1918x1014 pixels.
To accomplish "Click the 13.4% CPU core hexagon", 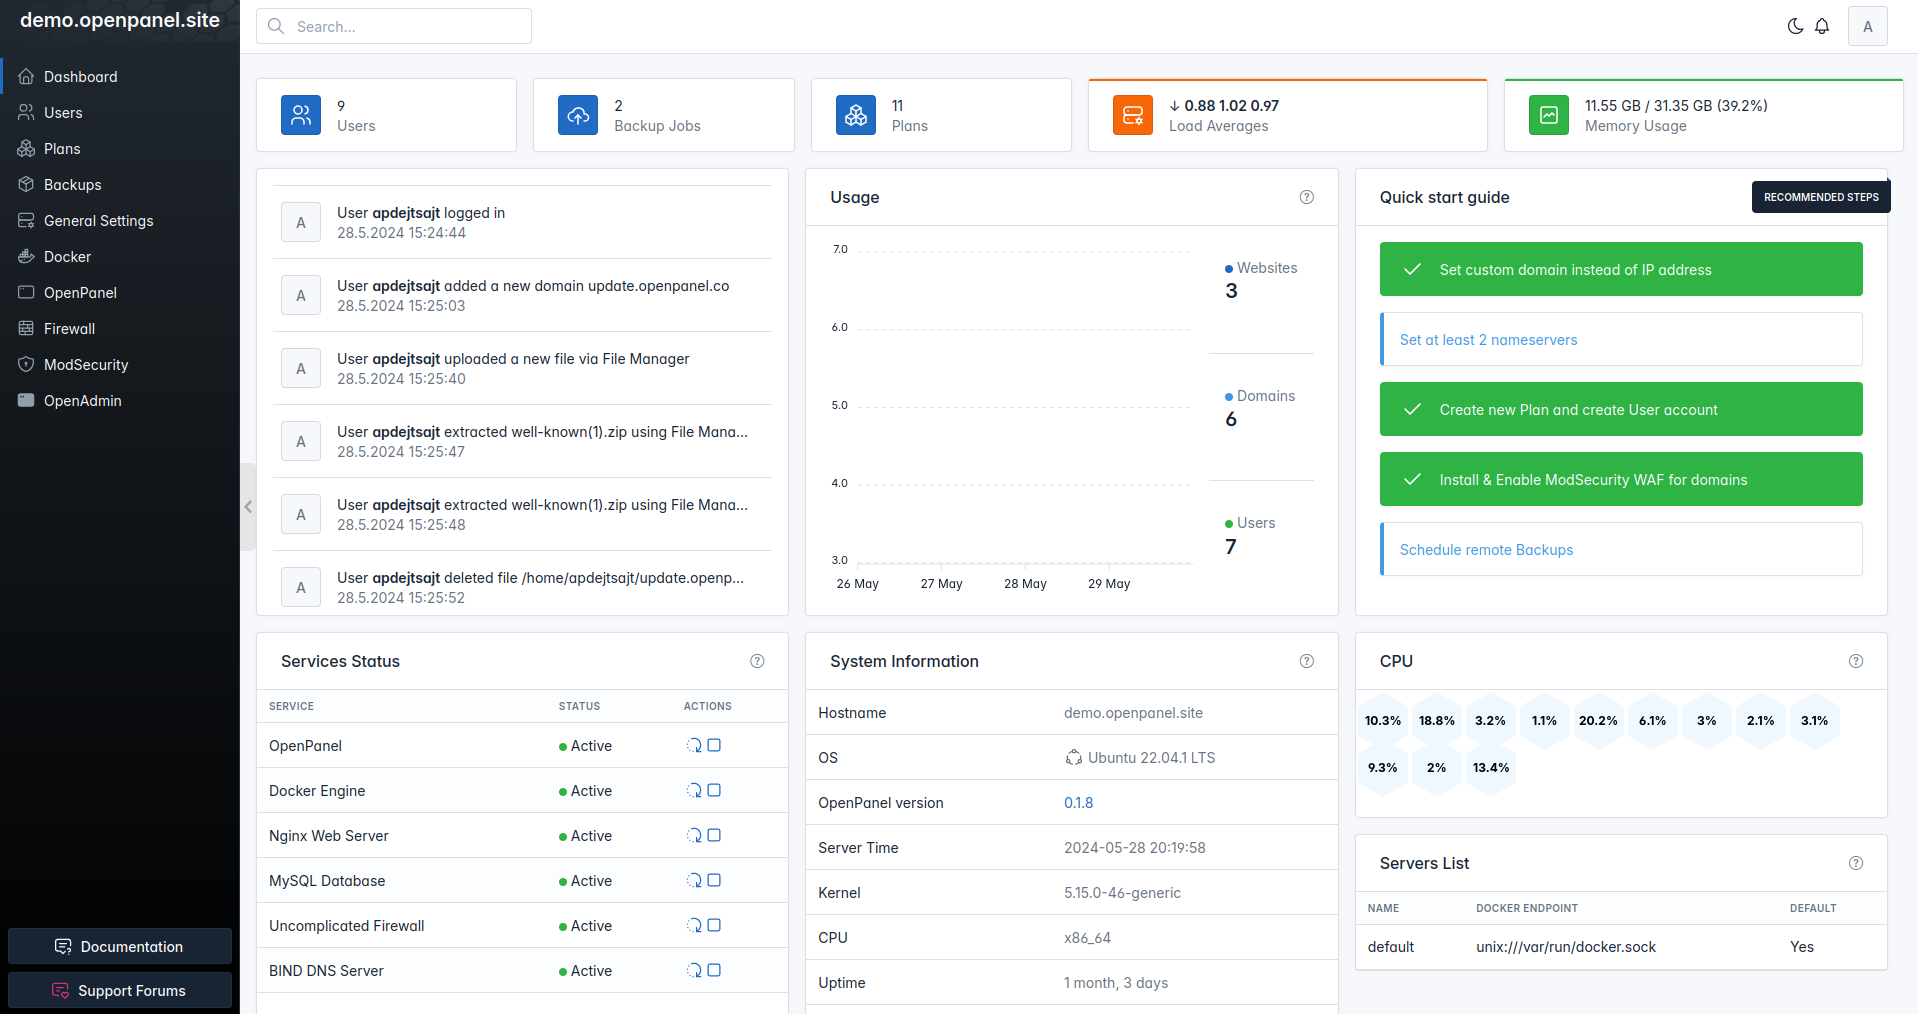I will click(x=1491, y=768).
